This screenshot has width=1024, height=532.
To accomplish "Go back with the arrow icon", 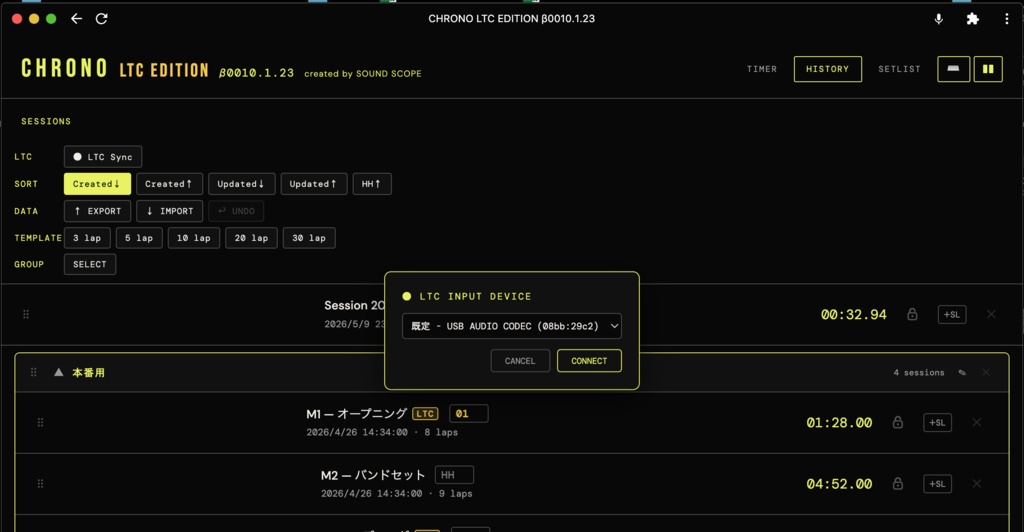I will tap(76, 19).
